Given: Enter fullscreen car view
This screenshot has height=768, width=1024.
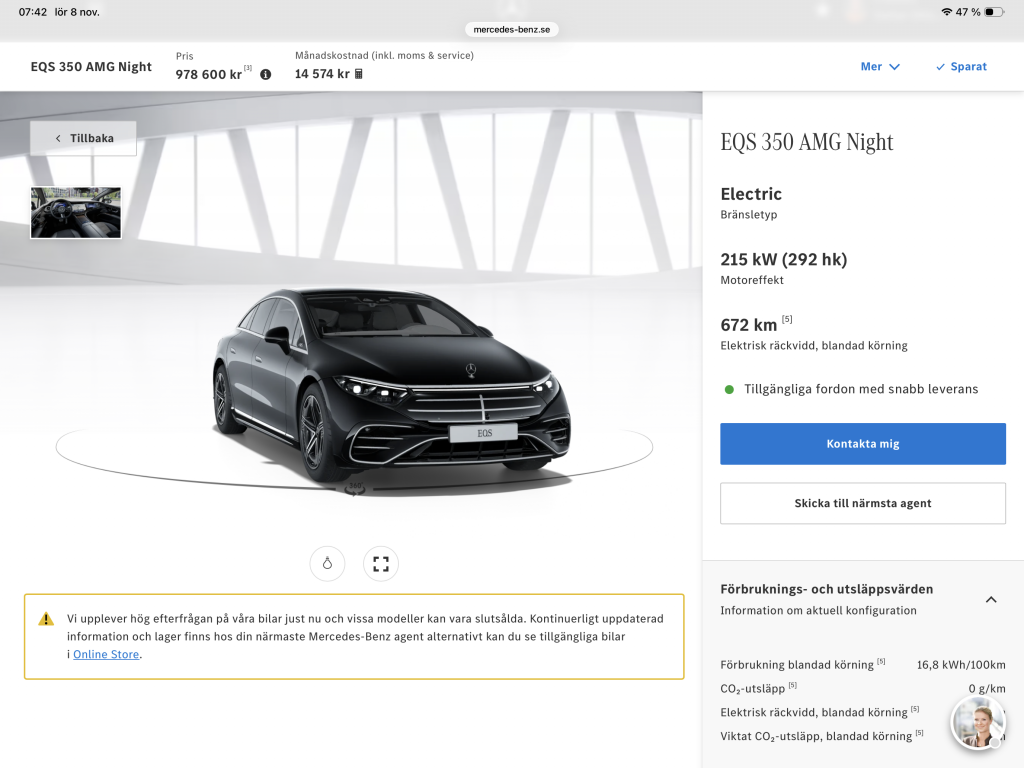Looking at the screenshot, I should [380, 564].
